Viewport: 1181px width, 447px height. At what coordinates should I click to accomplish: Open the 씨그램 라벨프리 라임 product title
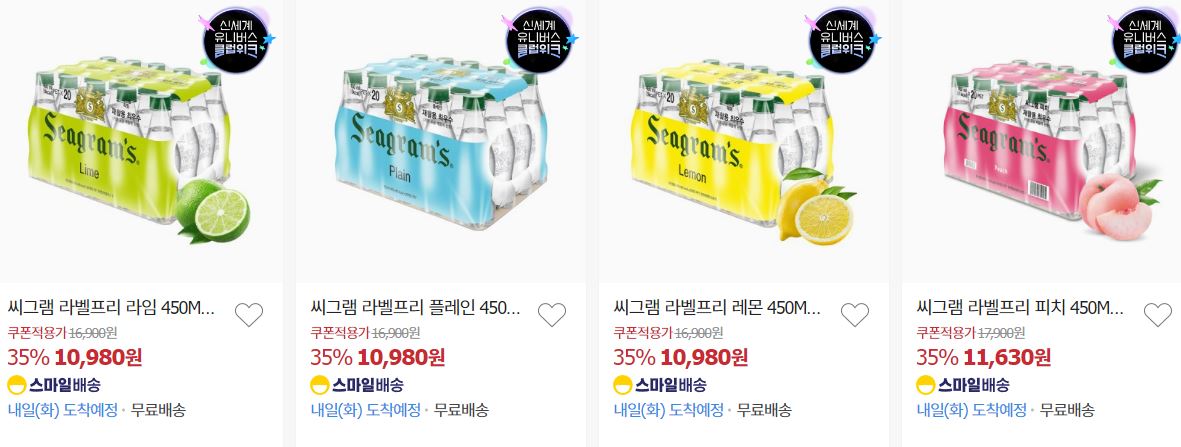point(111,308)
